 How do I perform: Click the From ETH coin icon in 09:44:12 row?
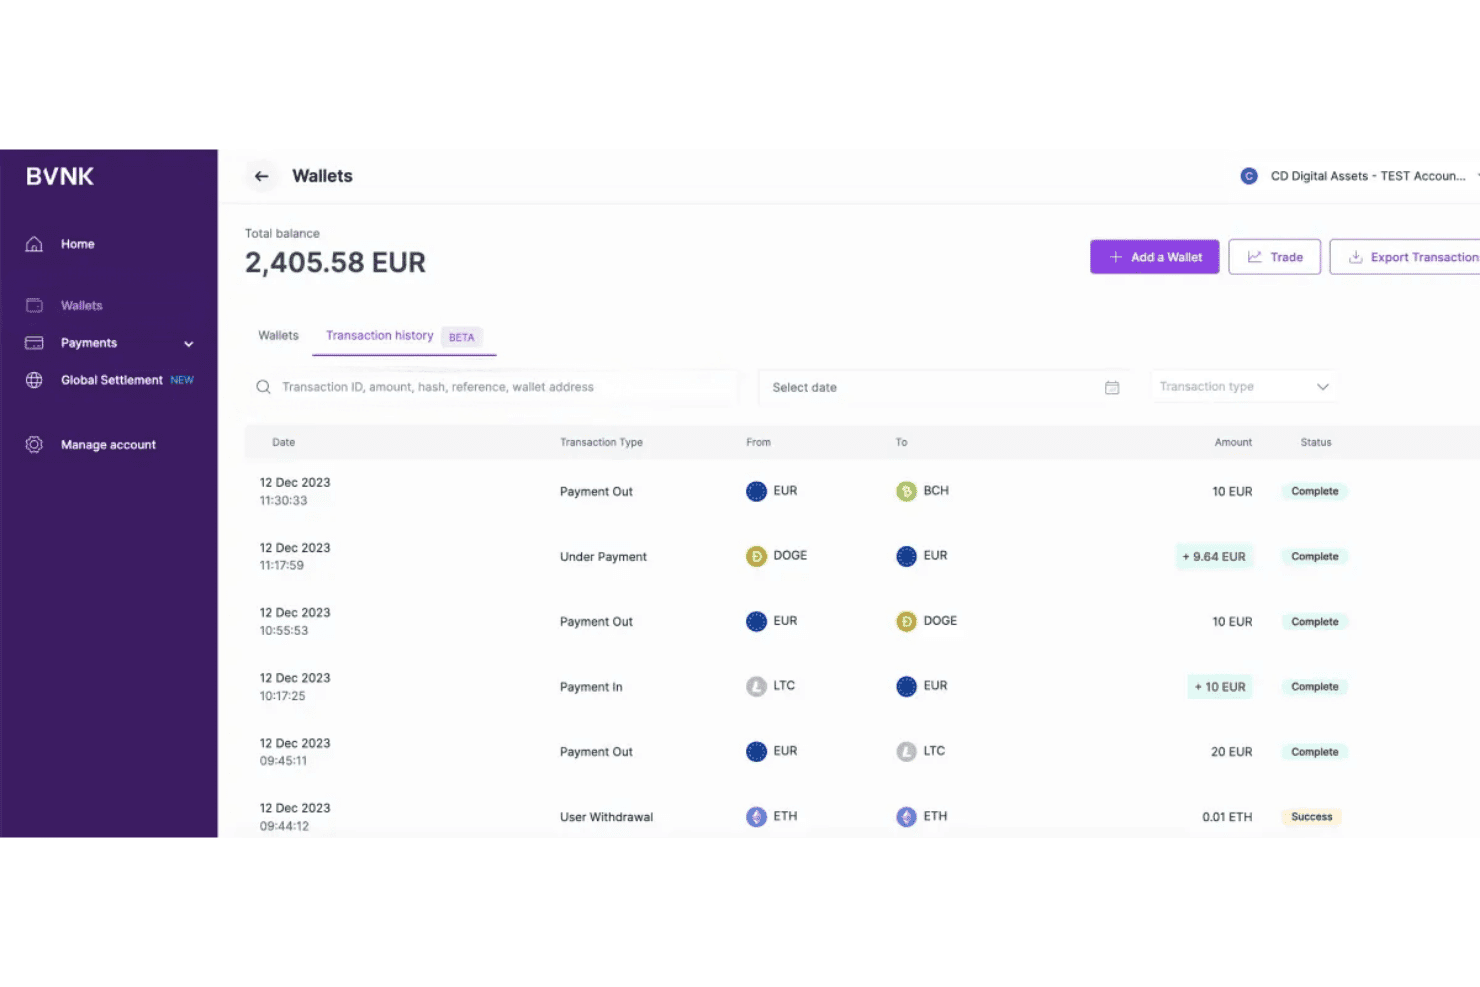click(756, 817)
